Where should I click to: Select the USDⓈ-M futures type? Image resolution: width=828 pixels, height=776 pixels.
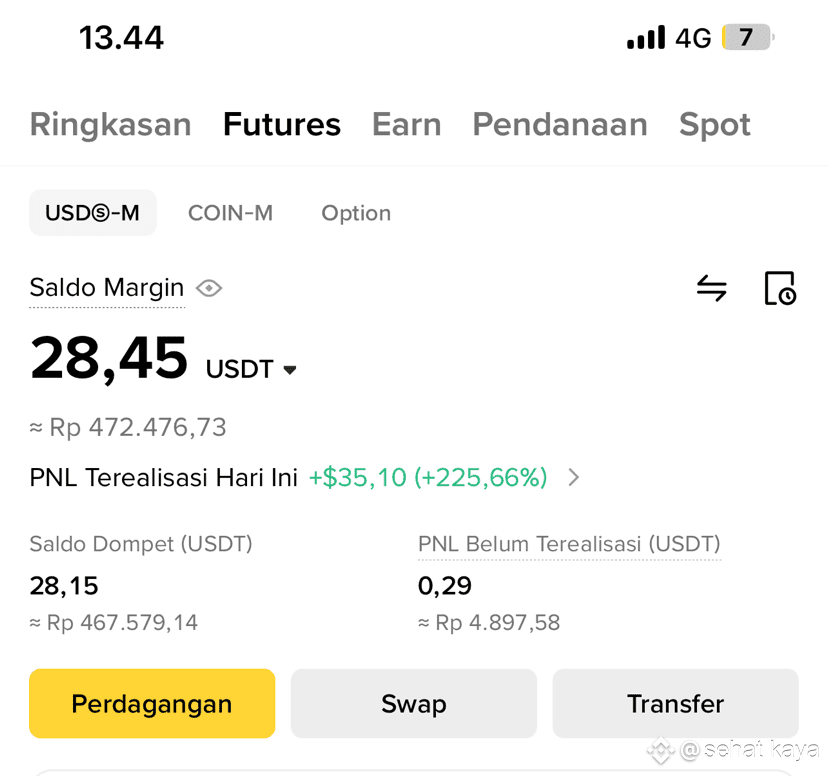coord(93,213)
